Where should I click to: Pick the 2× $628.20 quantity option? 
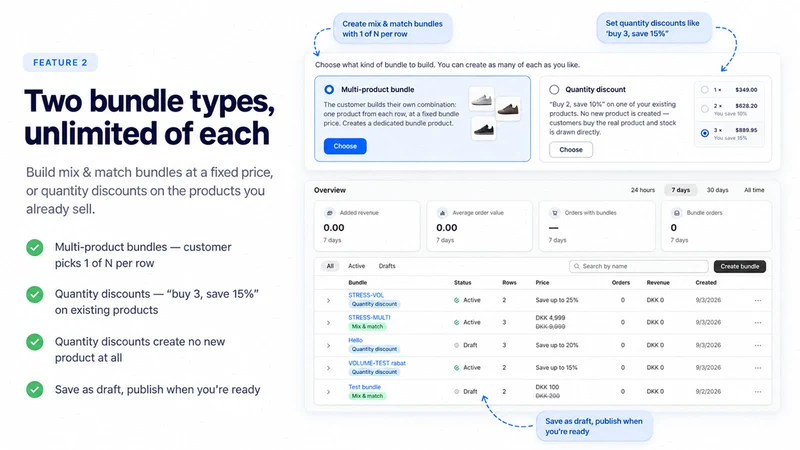point(705,109)
